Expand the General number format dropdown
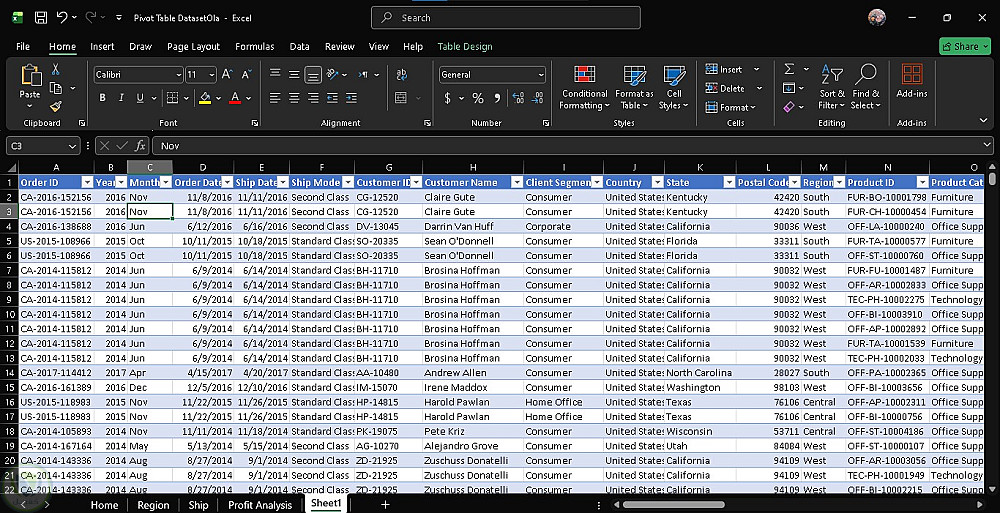 [x=541, y=75]
